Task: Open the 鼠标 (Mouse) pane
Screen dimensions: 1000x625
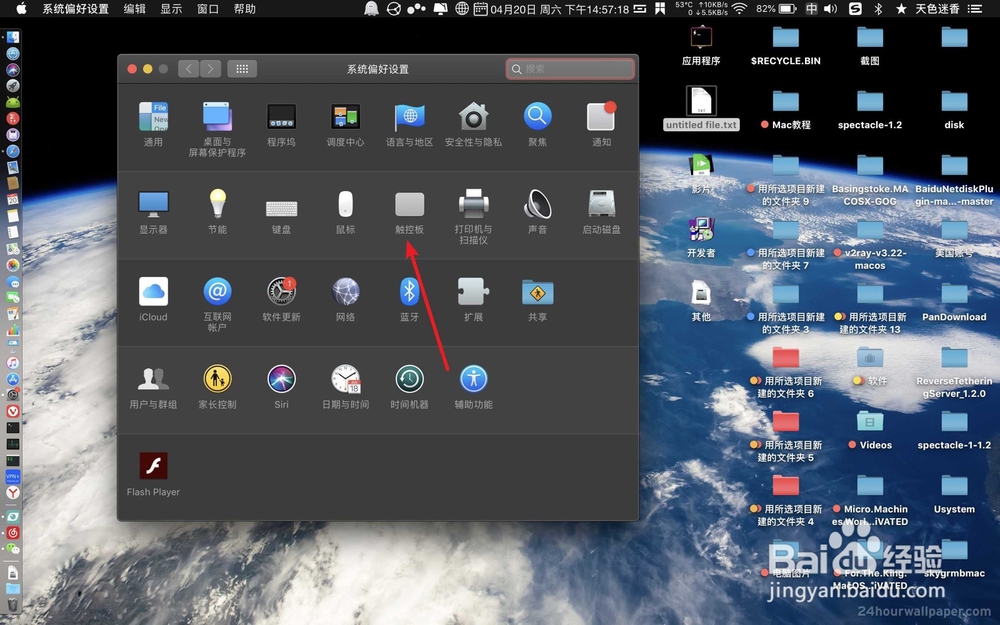Action: [x=345, y=211]
